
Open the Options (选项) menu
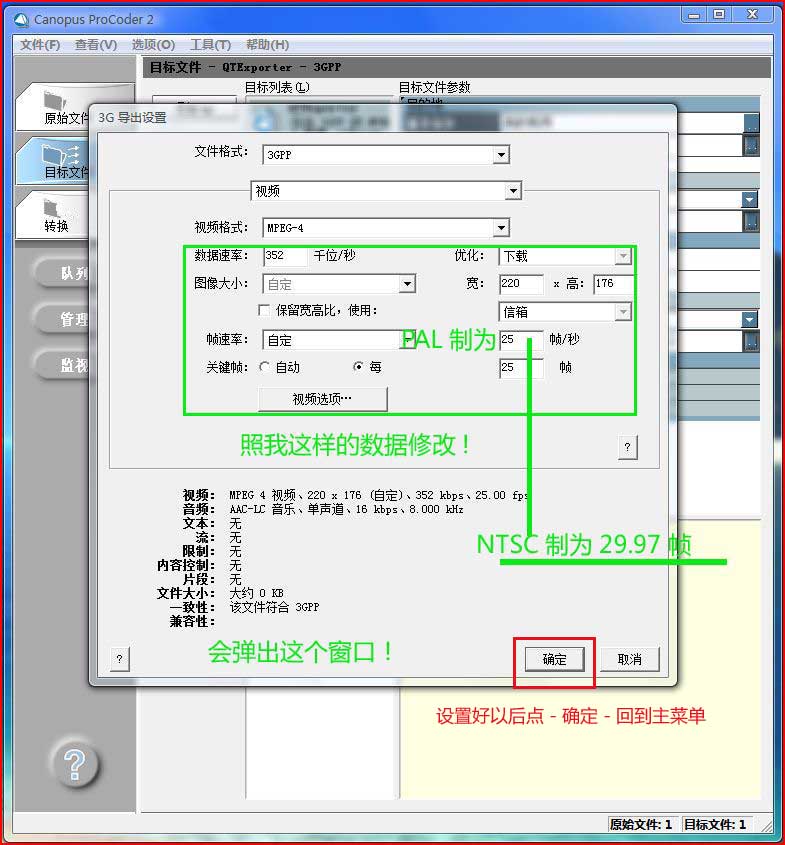pyautogui.click(x=153, y=45)
